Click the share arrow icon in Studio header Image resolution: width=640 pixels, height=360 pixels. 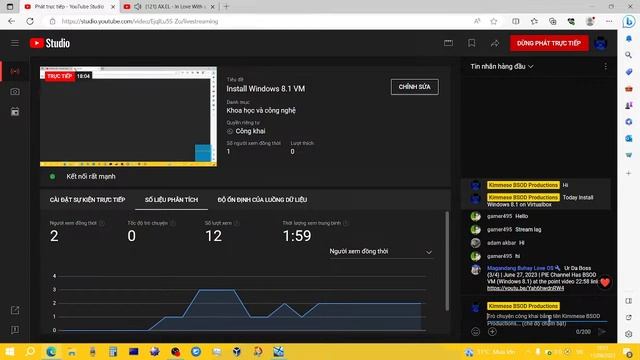495,43
